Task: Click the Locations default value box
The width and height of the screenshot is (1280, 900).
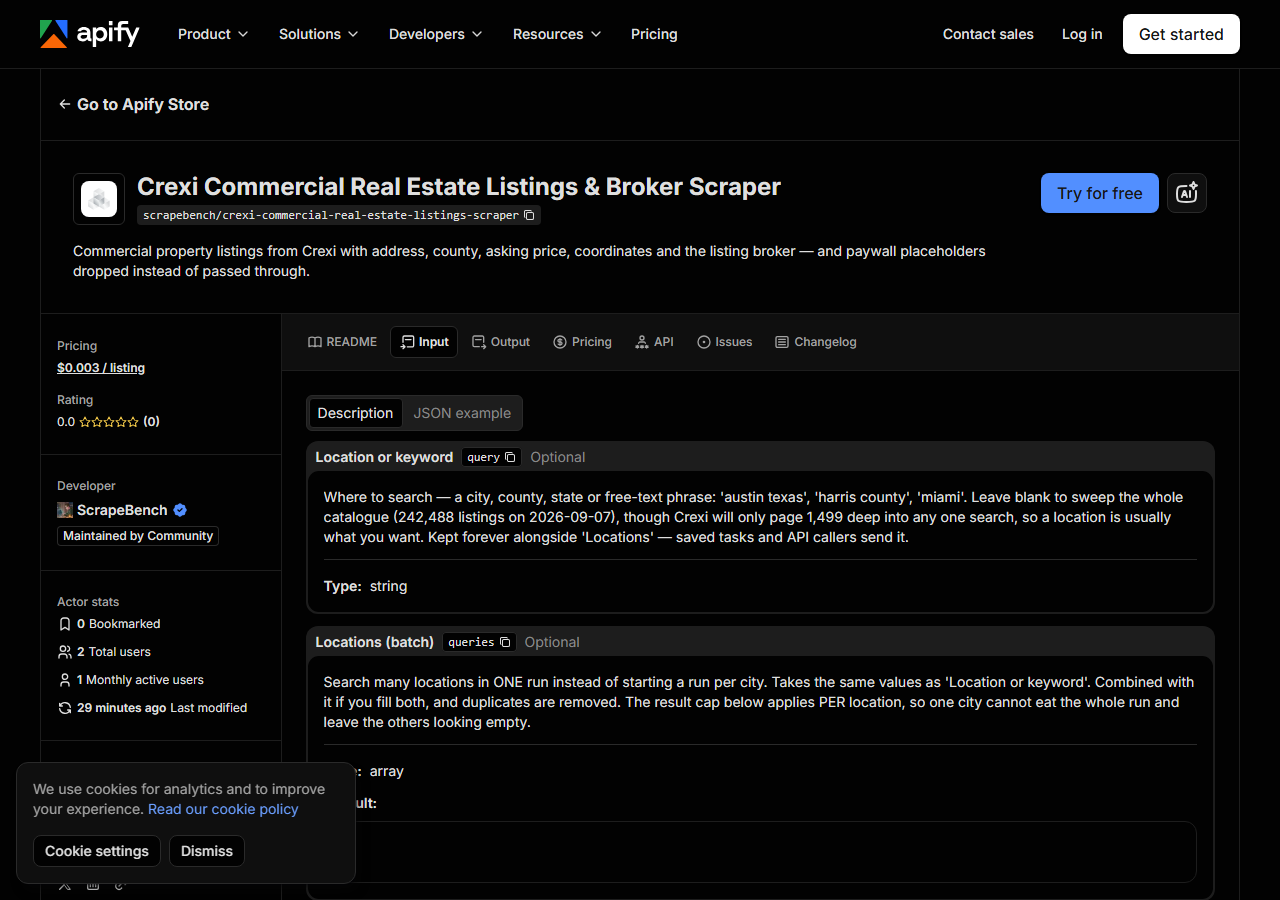Action: point(760,852)
